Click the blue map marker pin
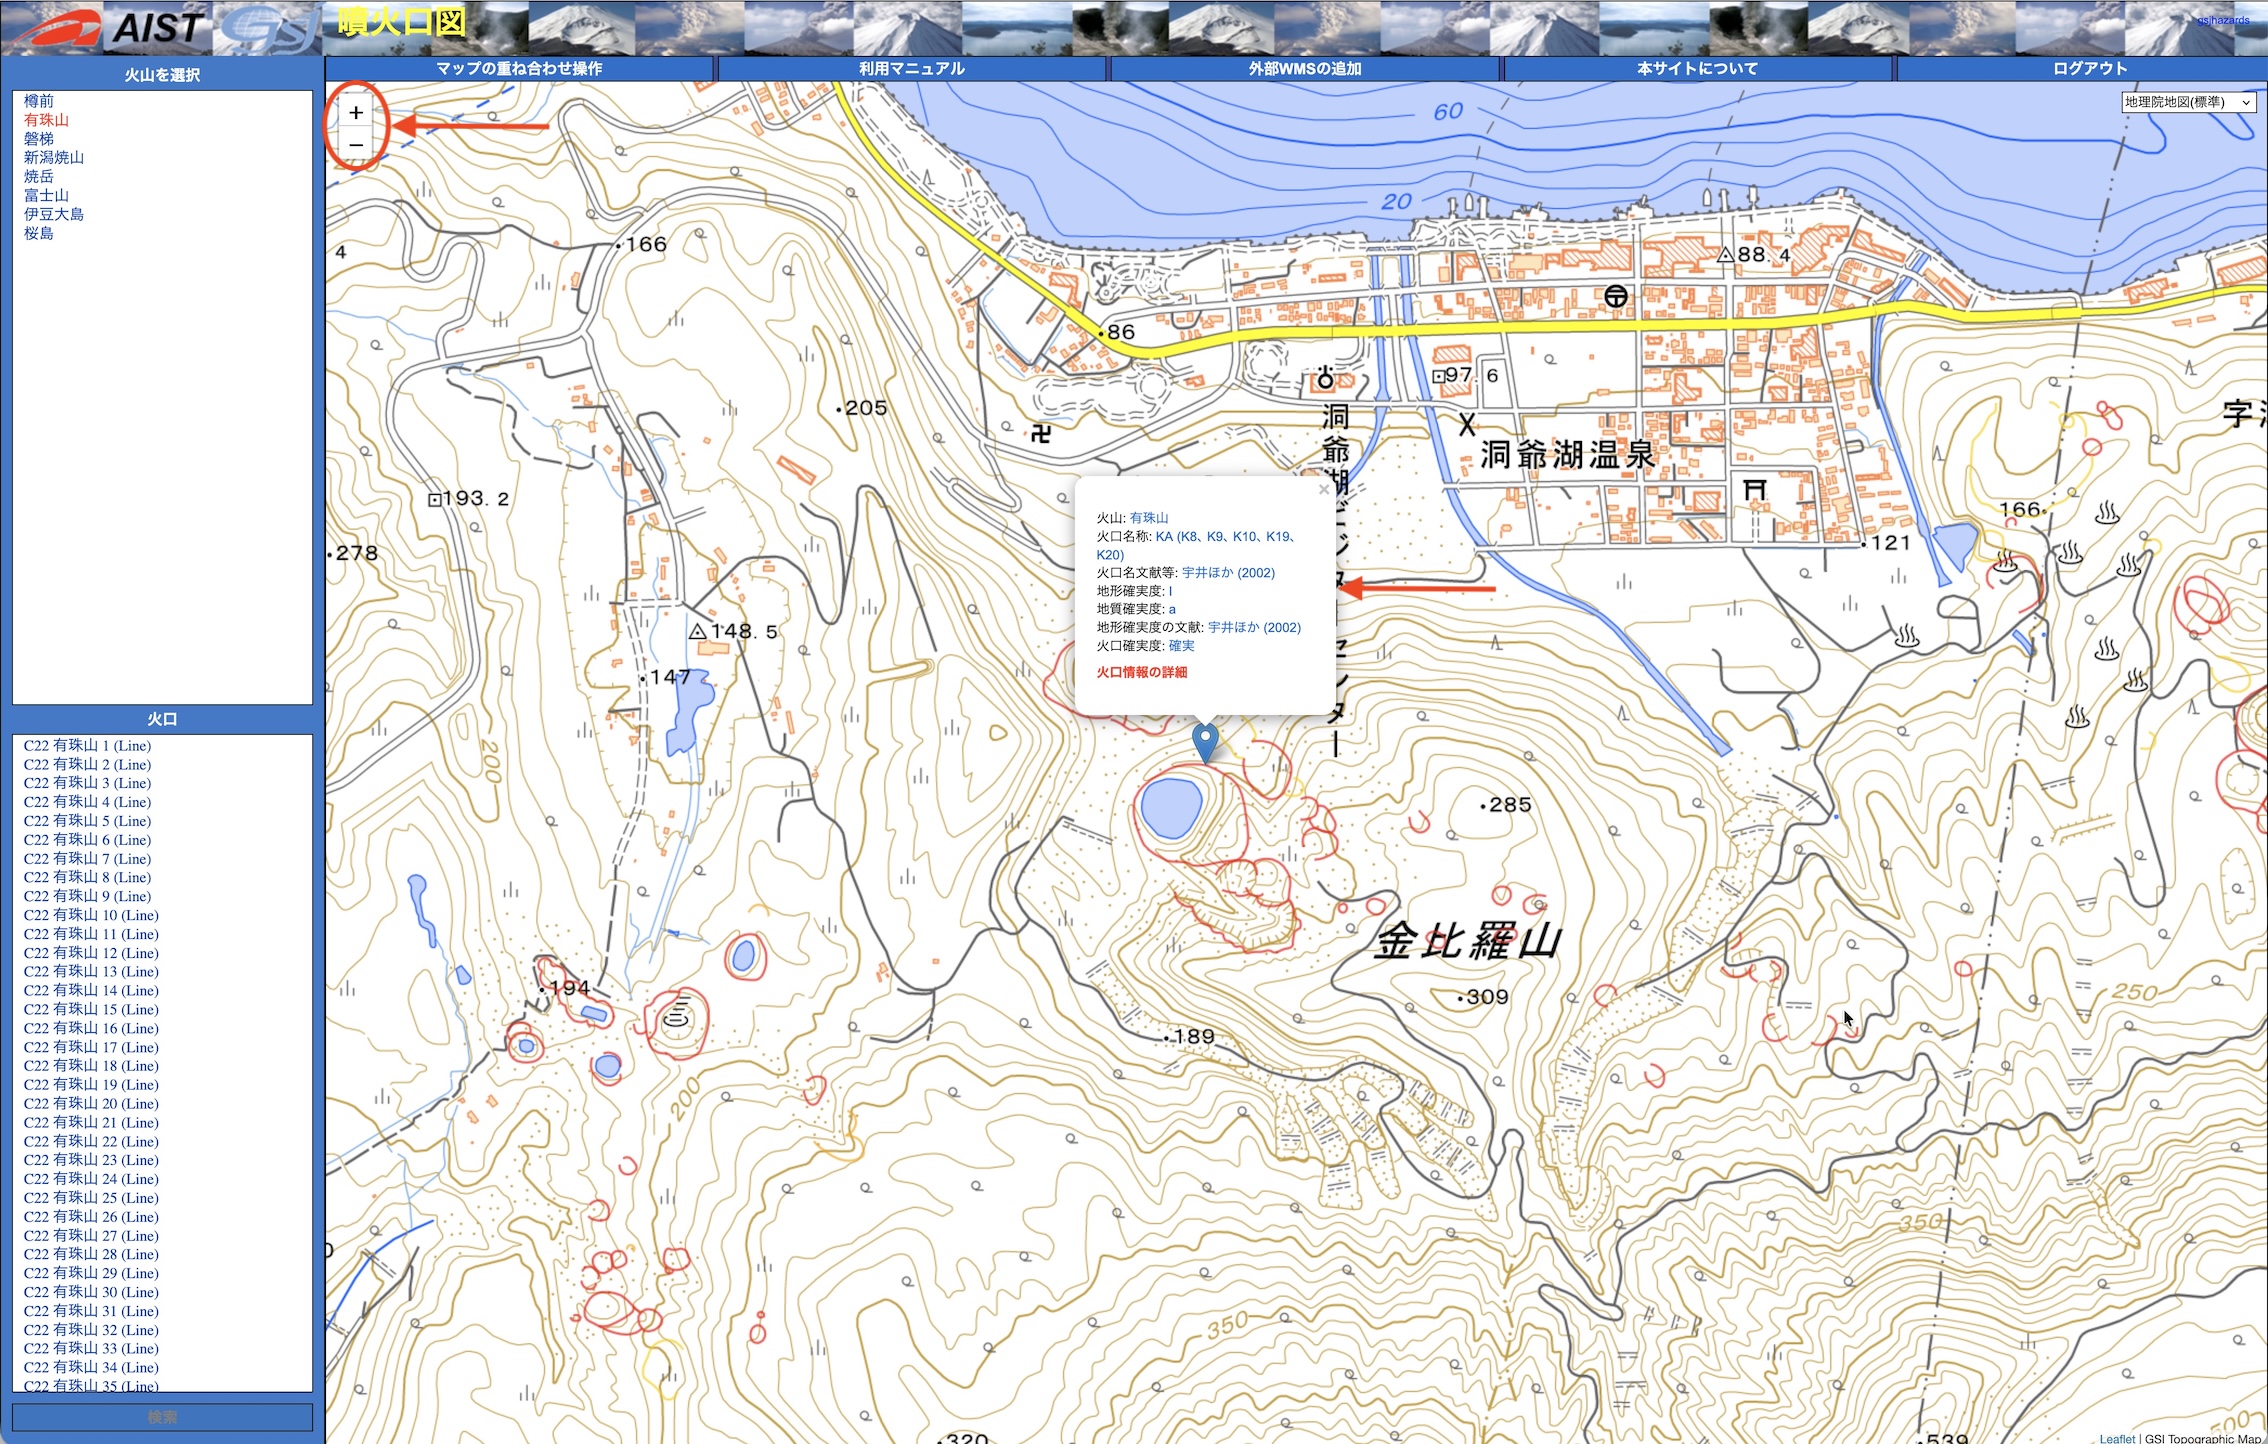 pyautogui.click(x=1205, y=743)
